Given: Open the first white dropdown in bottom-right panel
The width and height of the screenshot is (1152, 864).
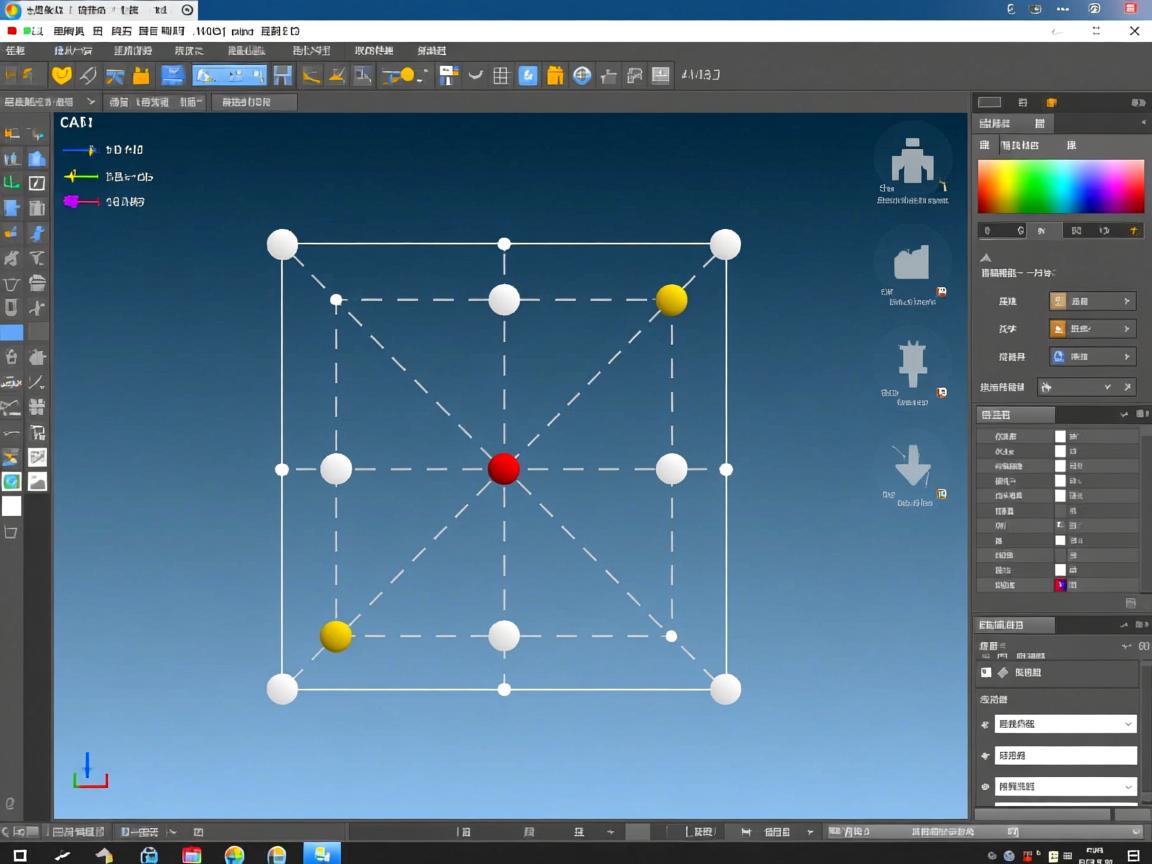Looking at the screenshot, I should tap(1066, 724).
